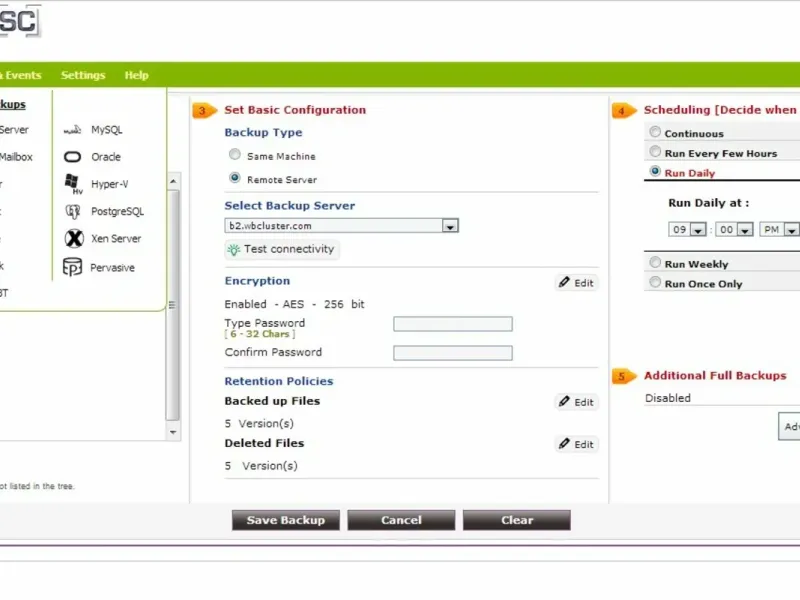Click in the Confirm Password field
Viewport: 800px width, 600px height.
tap(453, 353)
